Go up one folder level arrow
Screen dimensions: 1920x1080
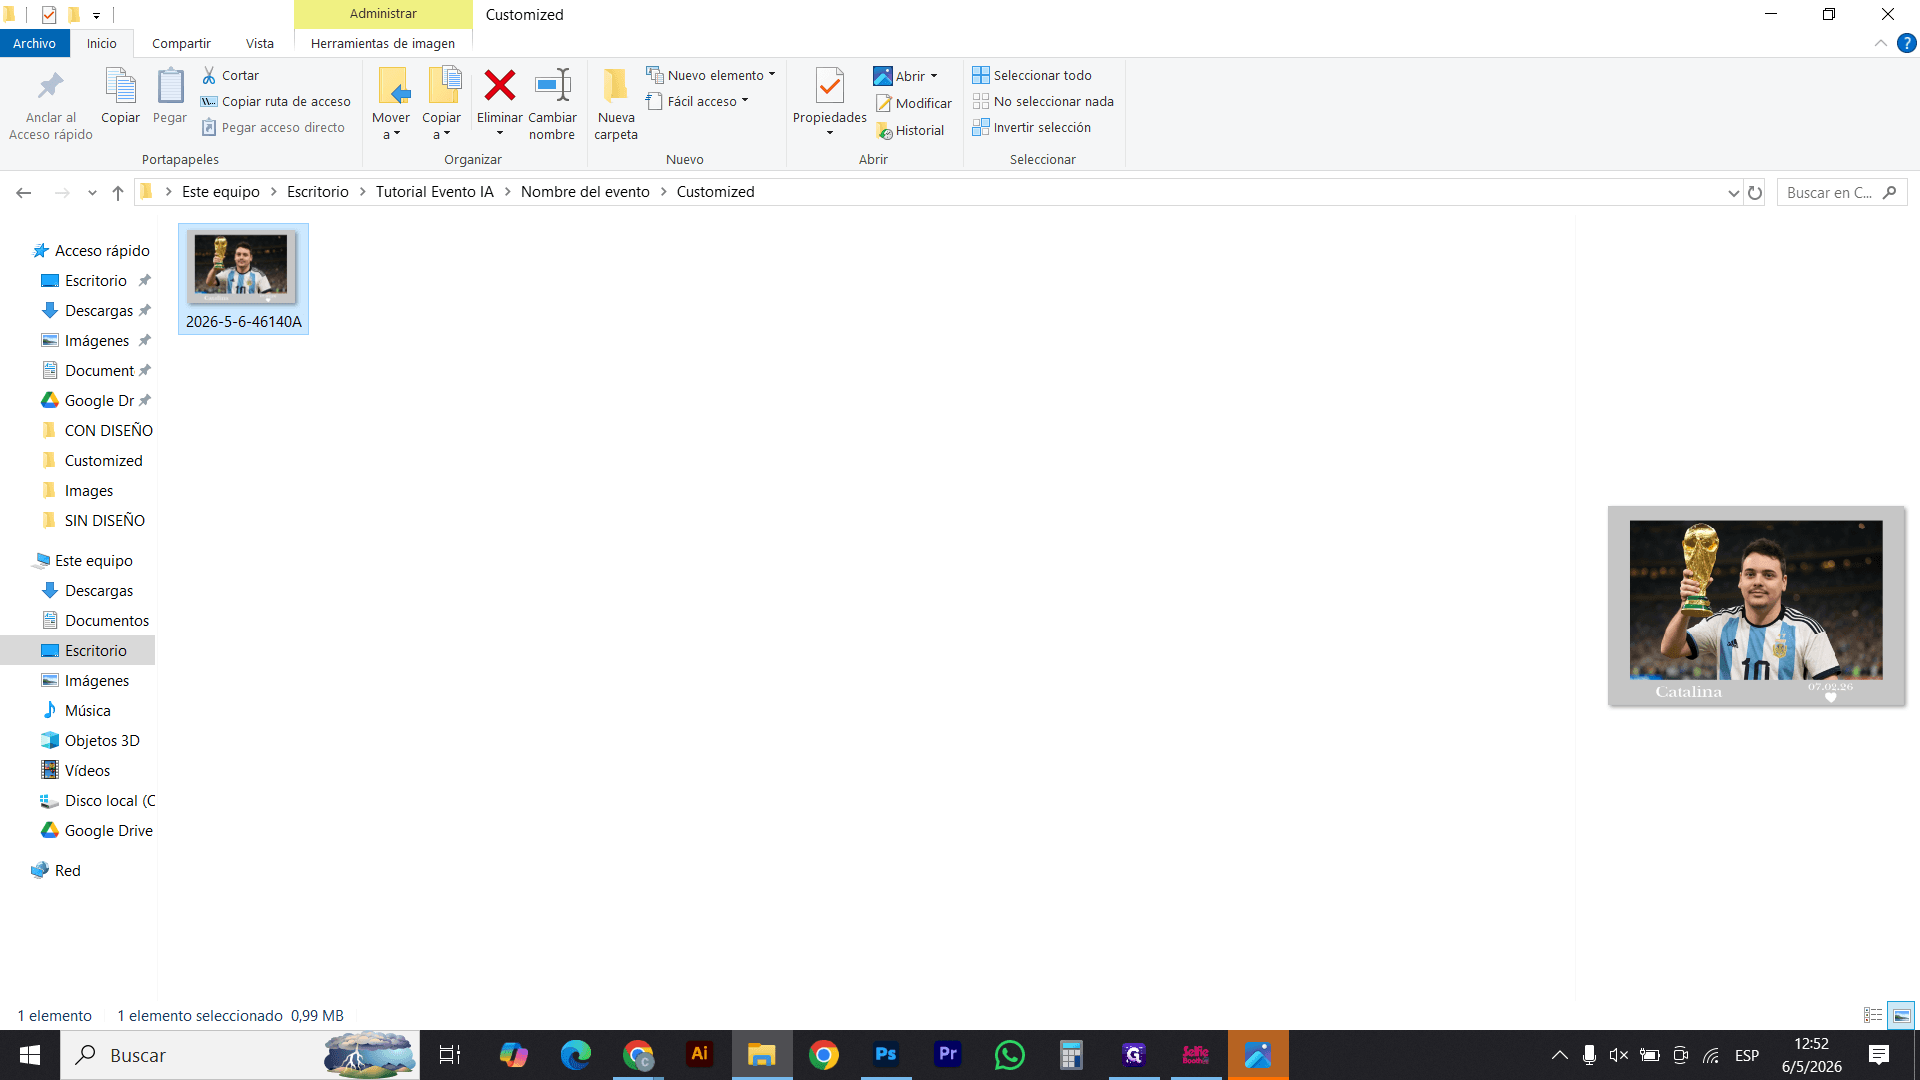[118, 192]
